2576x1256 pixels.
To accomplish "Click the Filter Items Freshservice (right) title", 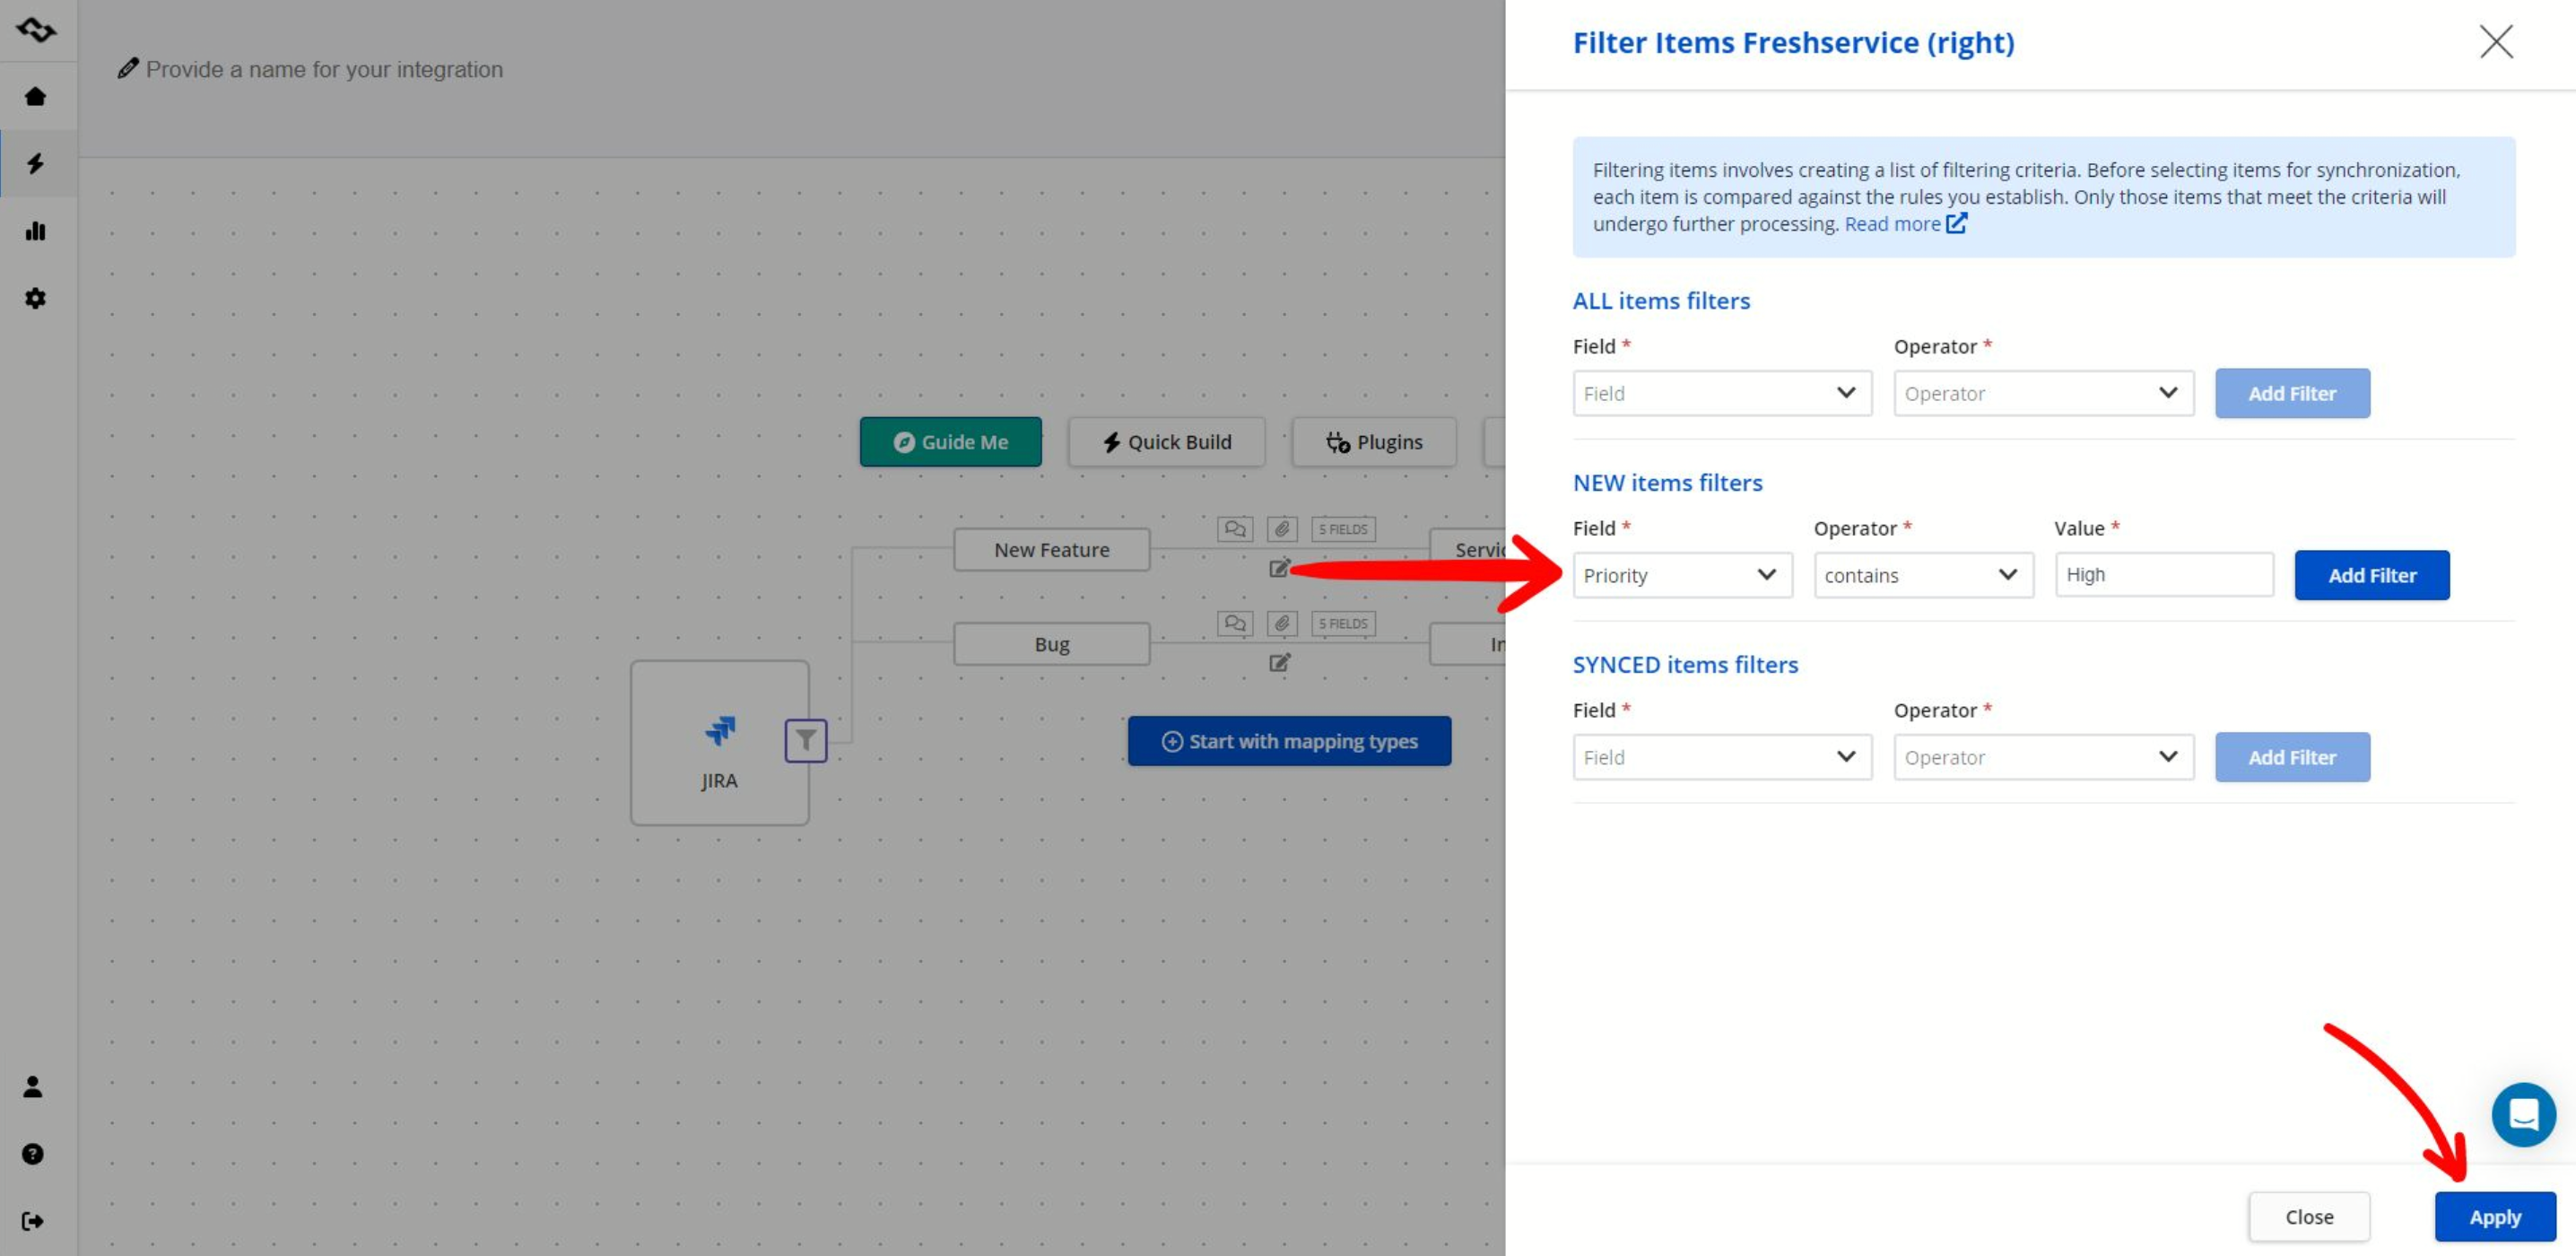I will click(x=1793, y=42).
